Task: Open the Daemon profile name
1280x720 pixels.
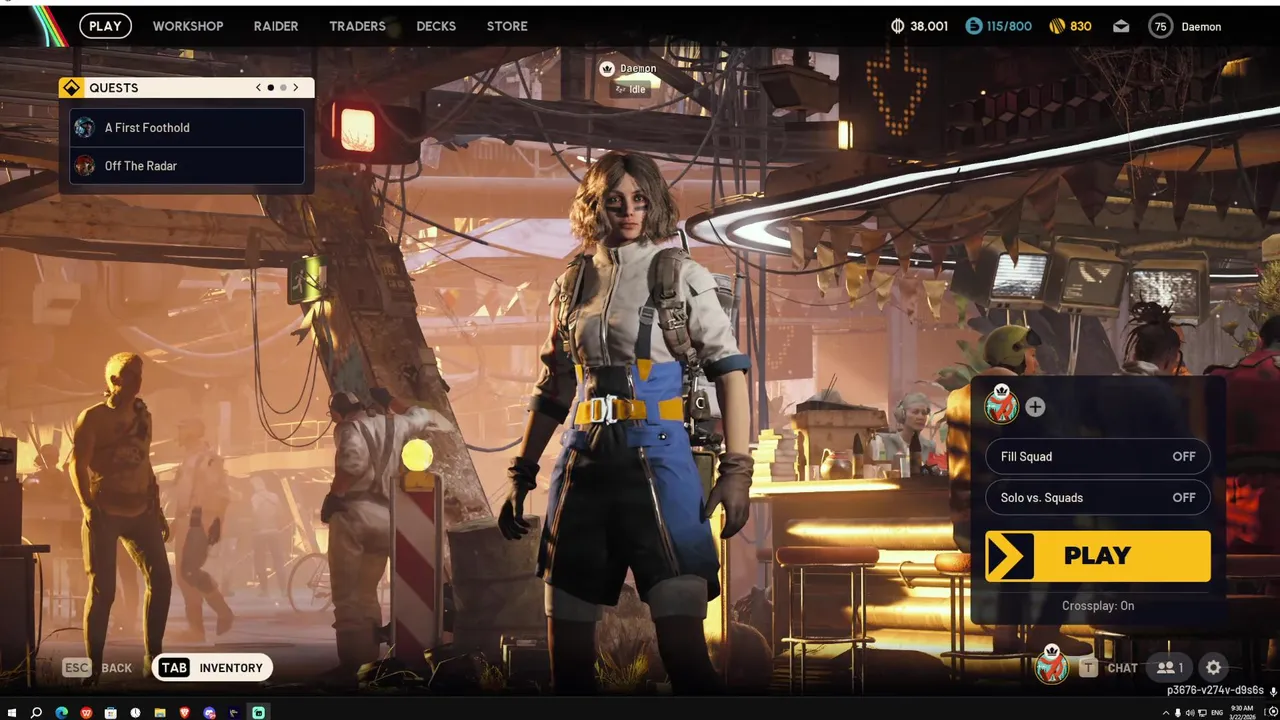Action: tap(1201, 27)
